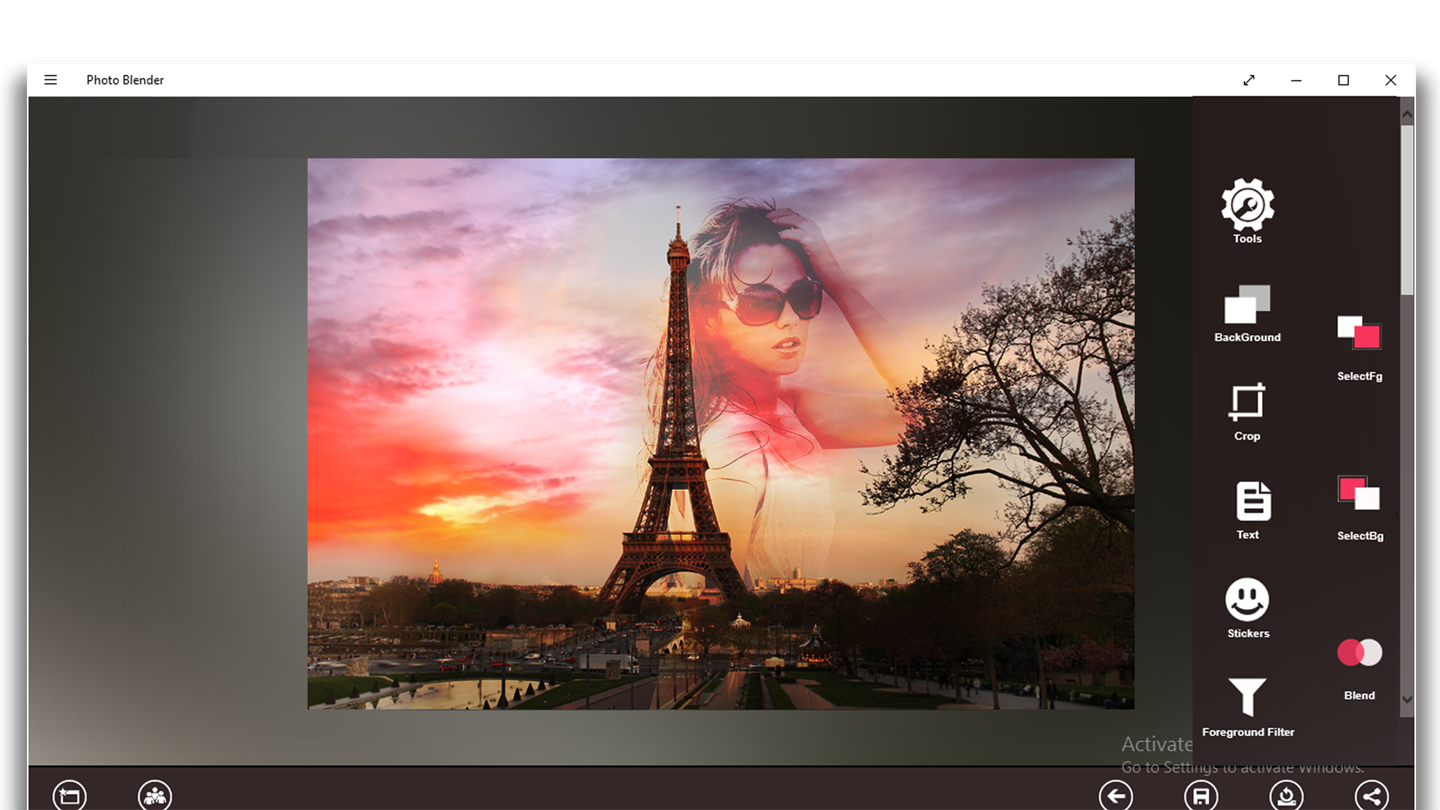Save the image with floppy disk icon
Screen dimensions: 1440x810
pyautogui.click(x=1201, y=796)
